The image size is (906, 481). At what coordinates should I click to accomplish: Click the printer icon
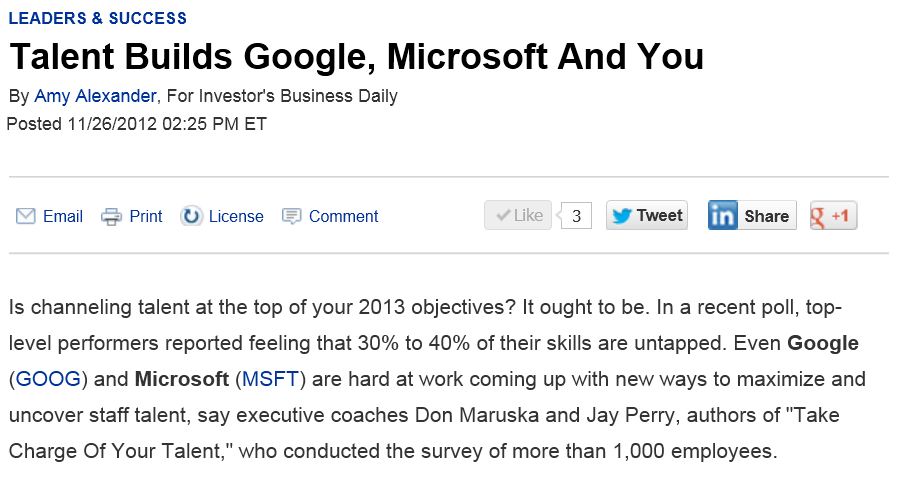tap(112, 216)
